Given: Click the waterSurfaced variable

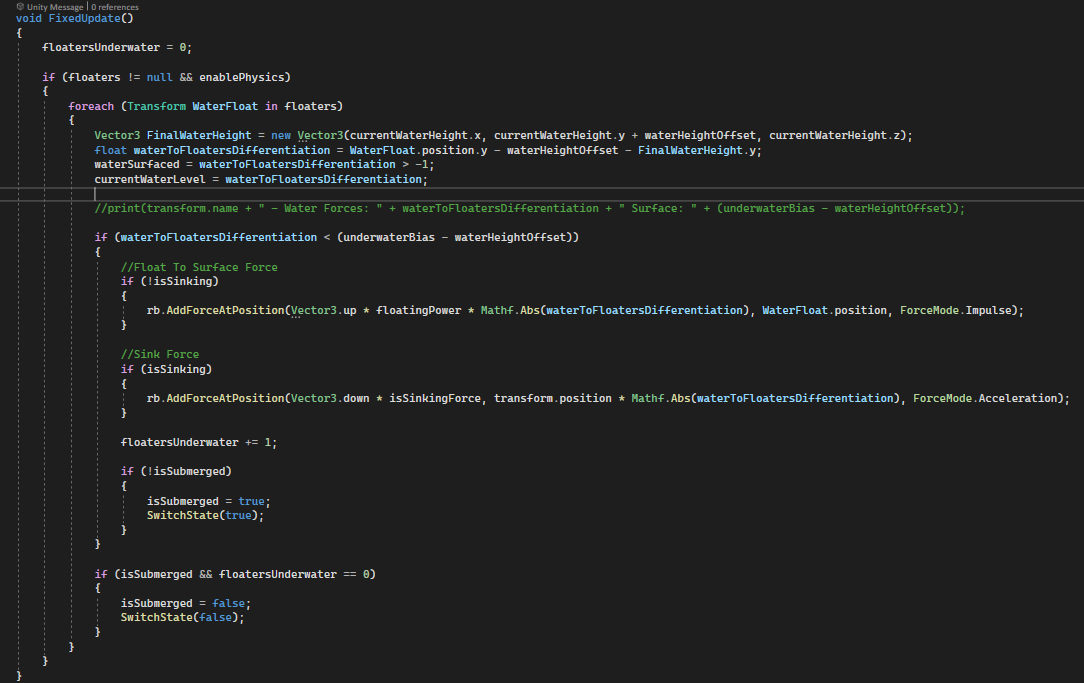Looking at the screenshot, I should click(137, 165).
